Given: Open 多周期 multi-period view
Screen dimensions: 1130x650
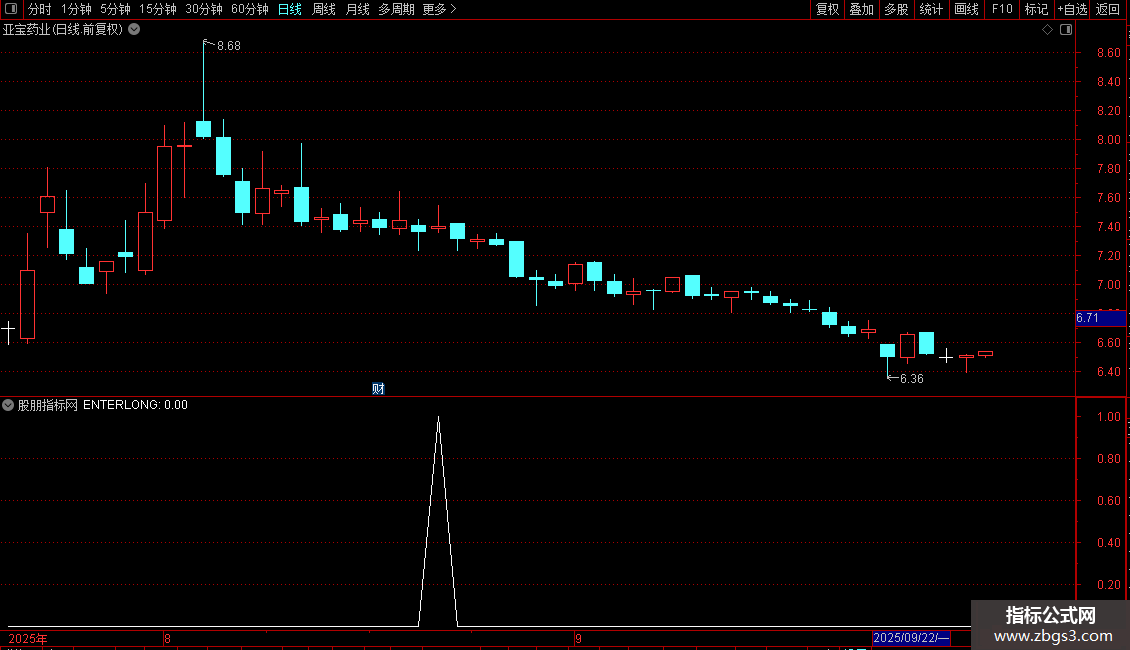Looking at the screenshot, I should pos(396,9).
